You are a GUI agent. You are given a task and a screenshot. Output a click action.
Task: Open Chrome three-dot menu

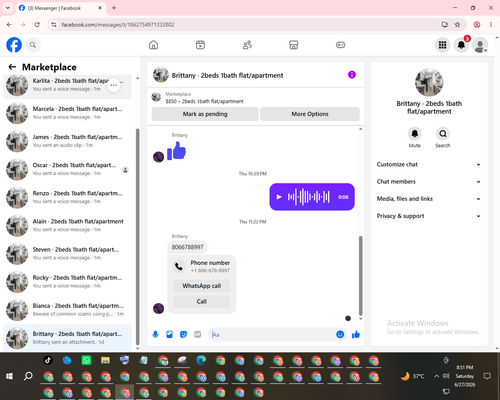491,25
